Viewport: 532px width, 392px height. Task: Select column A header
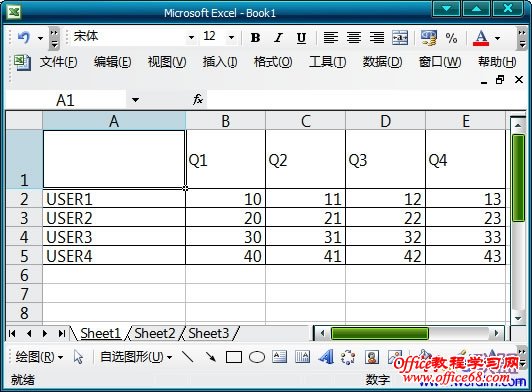pyautogui.click(x=114, y=121)
